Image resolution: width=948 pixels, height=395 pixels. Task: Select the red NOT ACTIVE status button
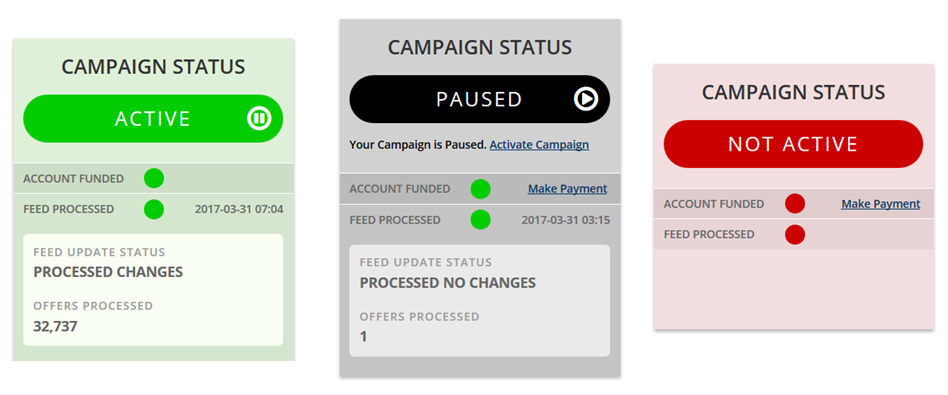[793, 144]
